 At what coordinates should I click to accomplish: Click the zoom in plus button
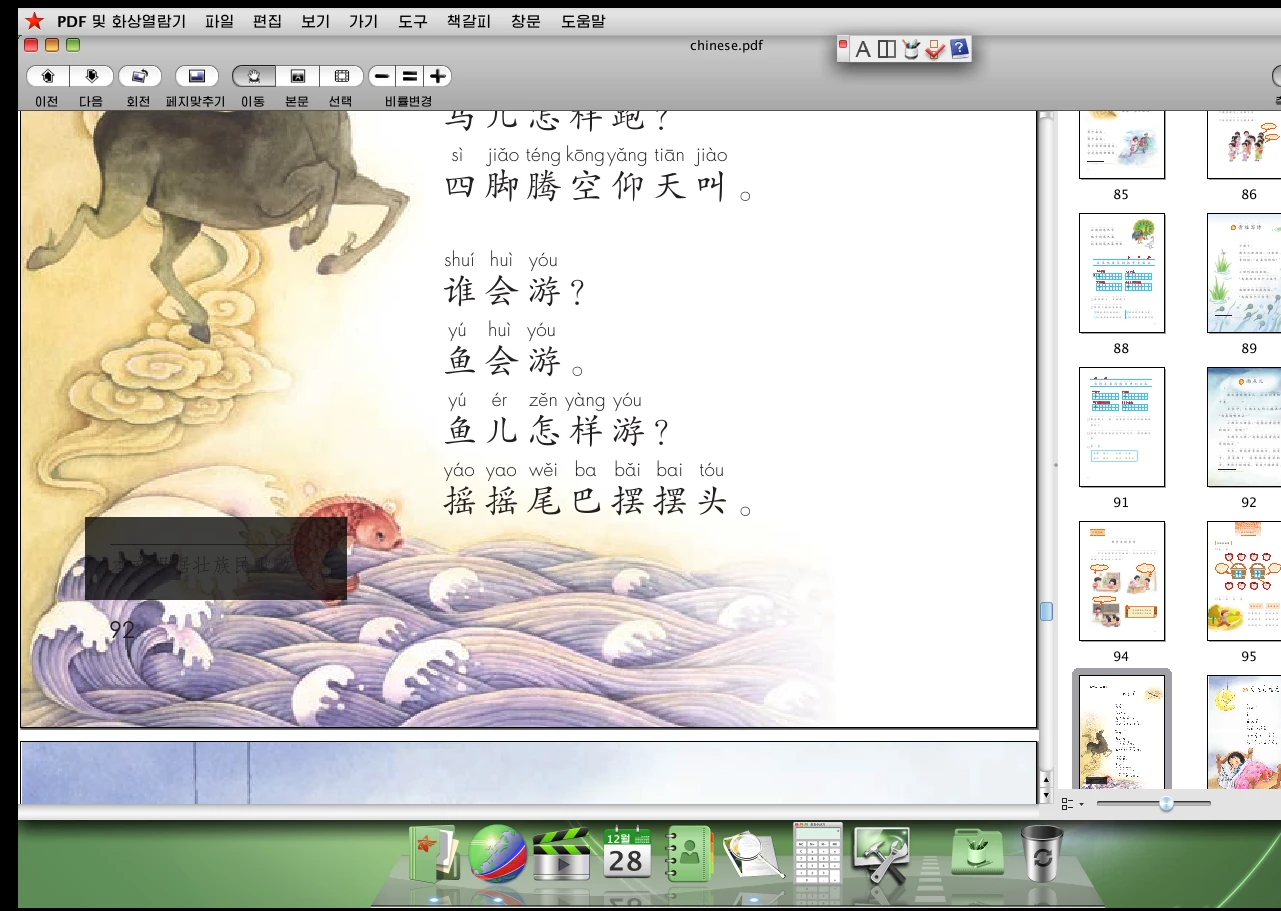[437, 76]
